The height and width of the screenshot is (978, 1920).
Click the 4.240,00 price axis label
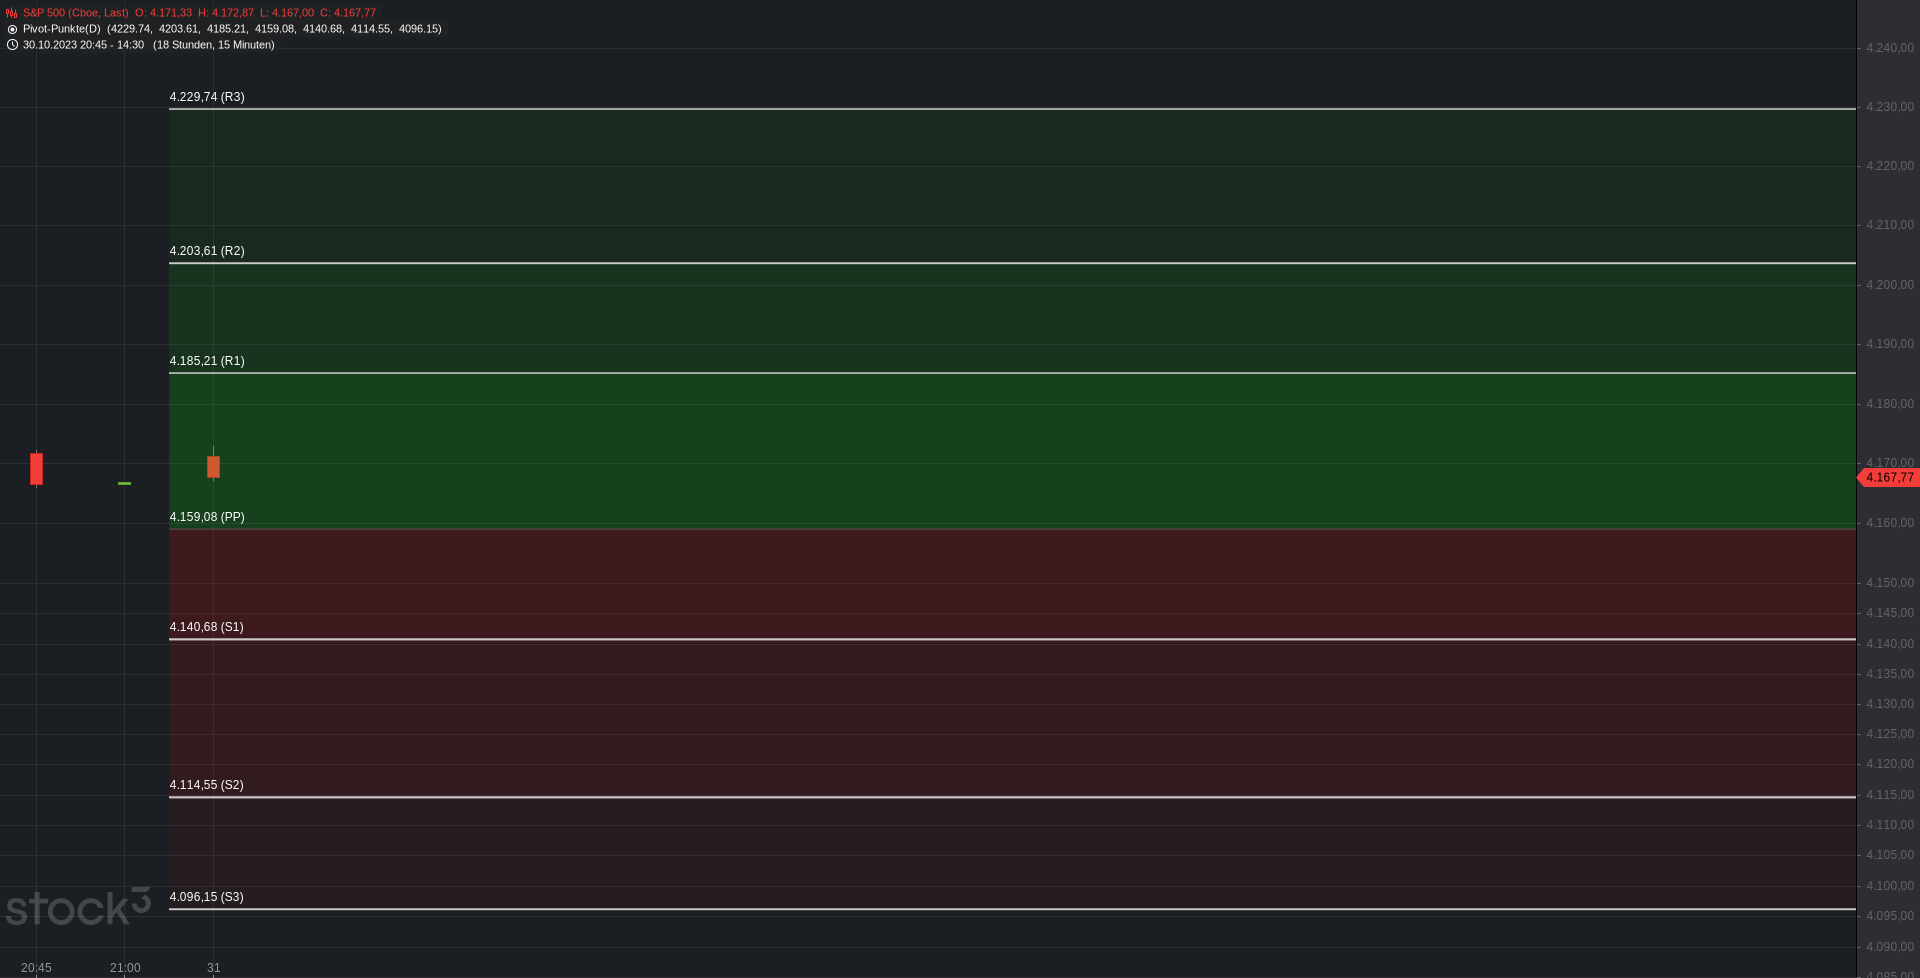coord(1889,48)
